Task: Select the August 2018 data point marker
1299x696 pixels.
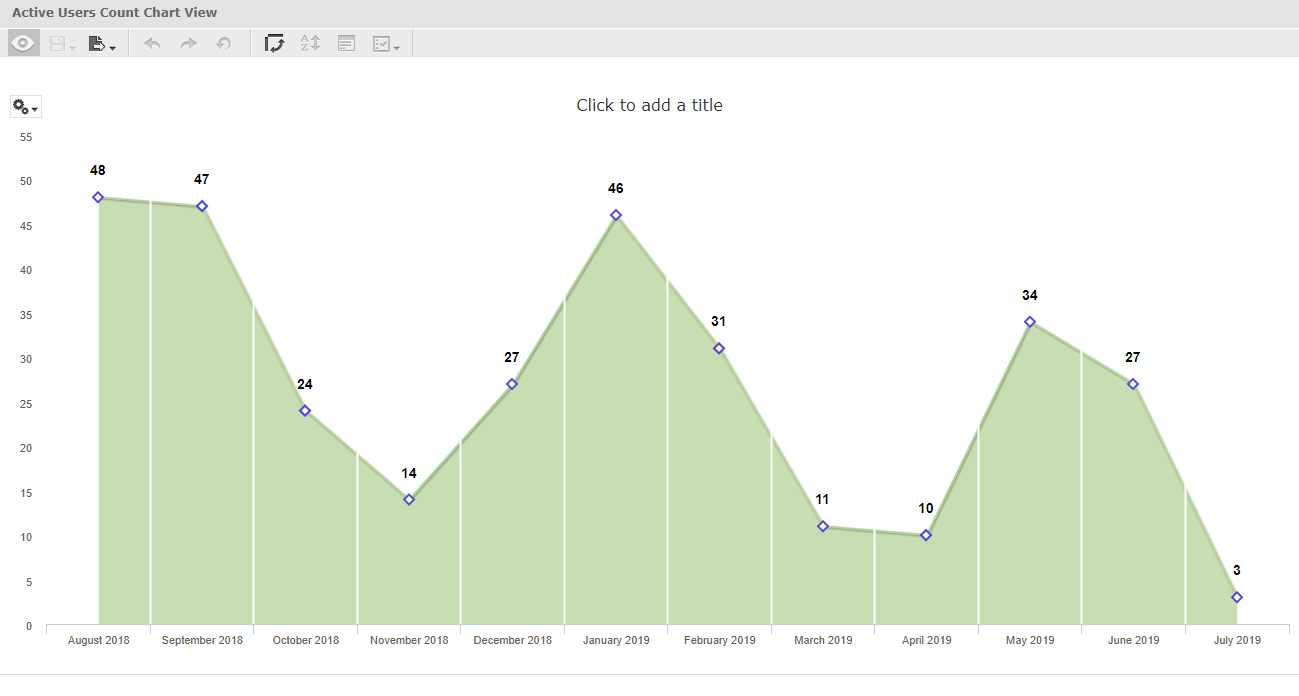Action: click(x=98, y=197)
